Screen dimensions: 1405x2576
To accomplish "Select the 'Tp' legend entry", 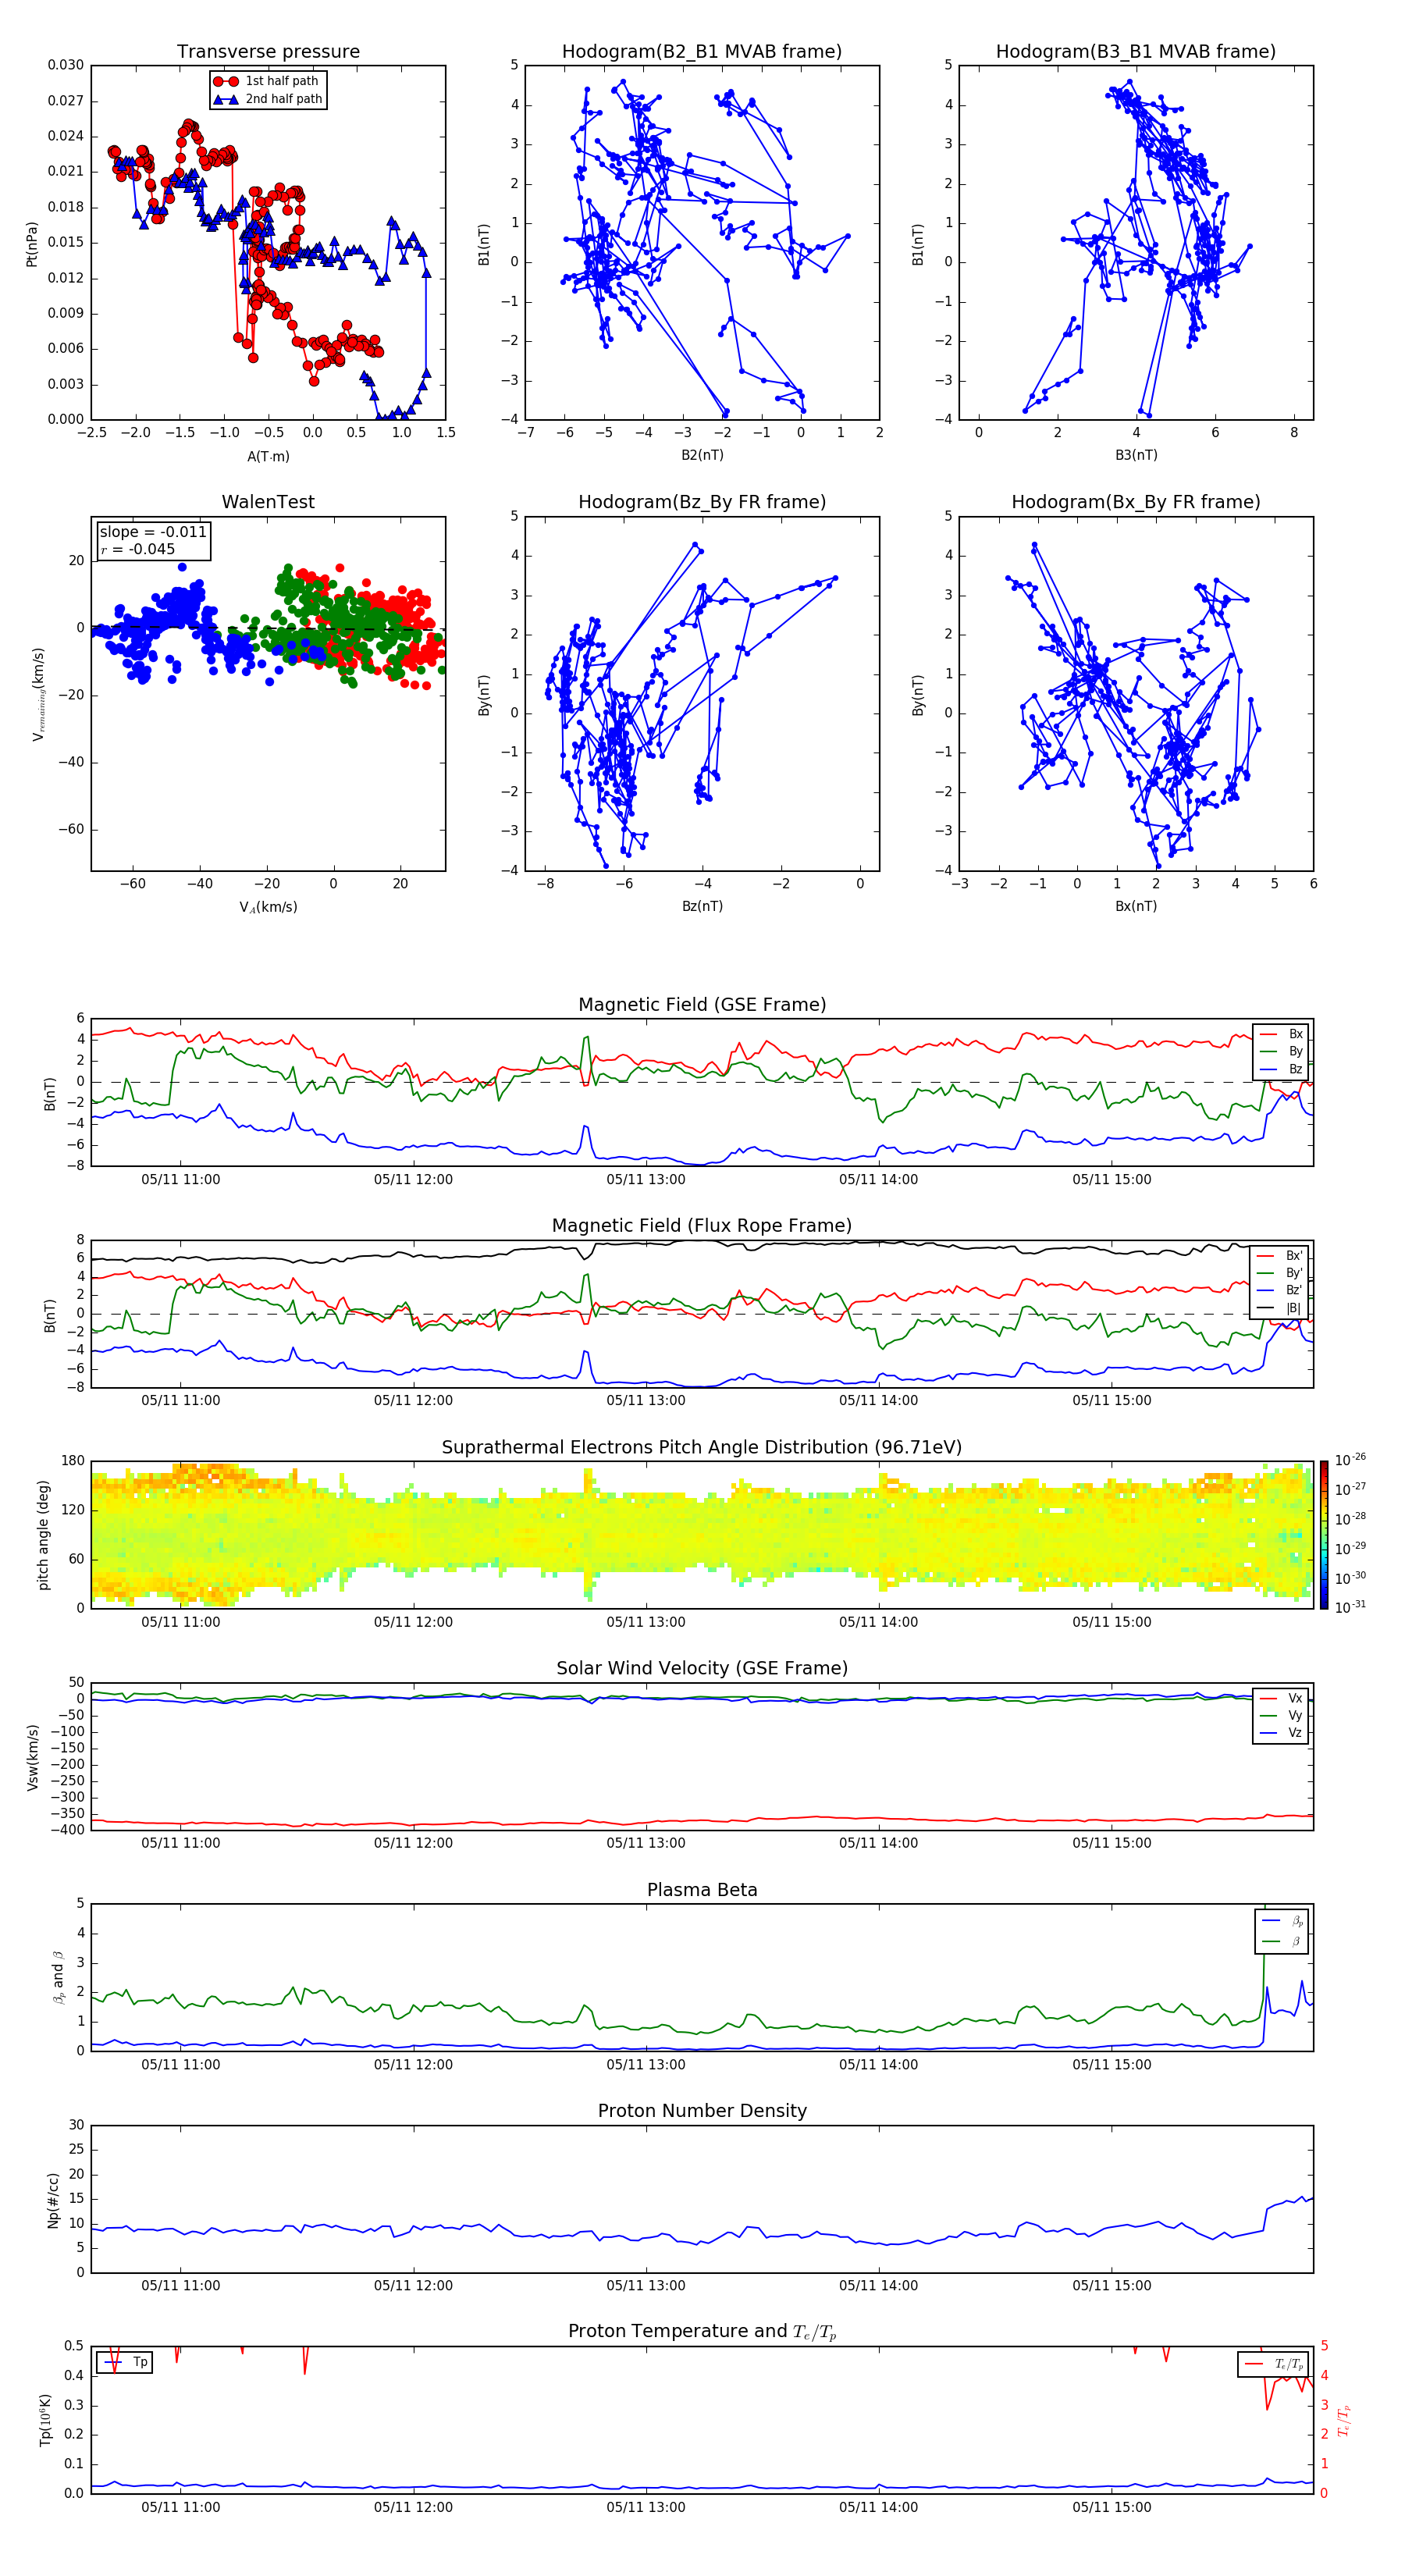I will click(x=126, y=2363).
